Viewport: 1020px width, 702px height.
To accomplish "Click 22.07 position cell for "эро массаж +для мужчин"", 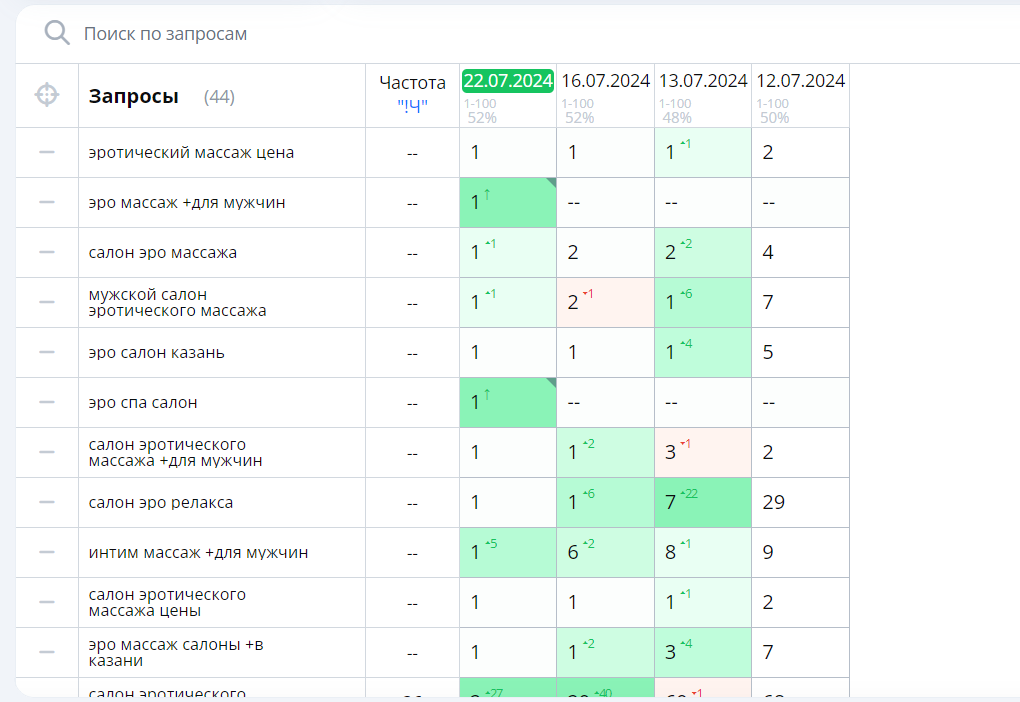I will click(508, 202).
